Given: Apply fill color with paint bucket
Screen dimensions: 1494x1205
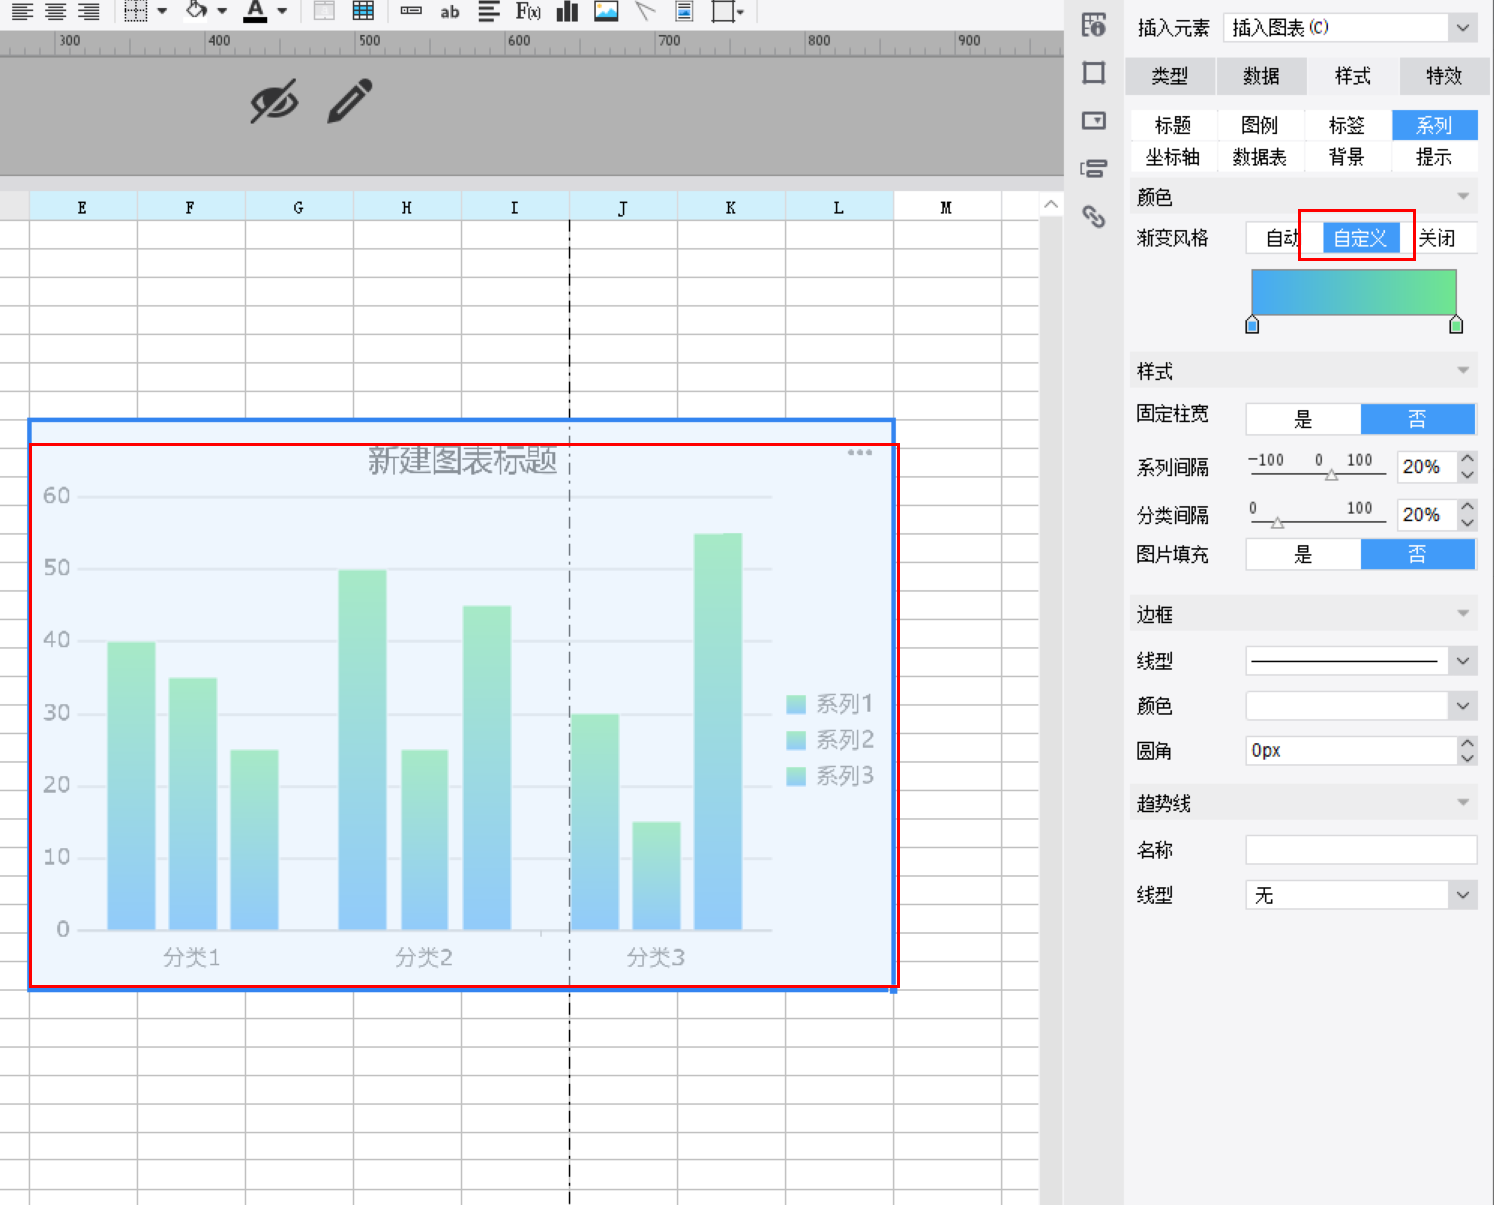Looking at the screenshot, I should [x=197, y=11].
